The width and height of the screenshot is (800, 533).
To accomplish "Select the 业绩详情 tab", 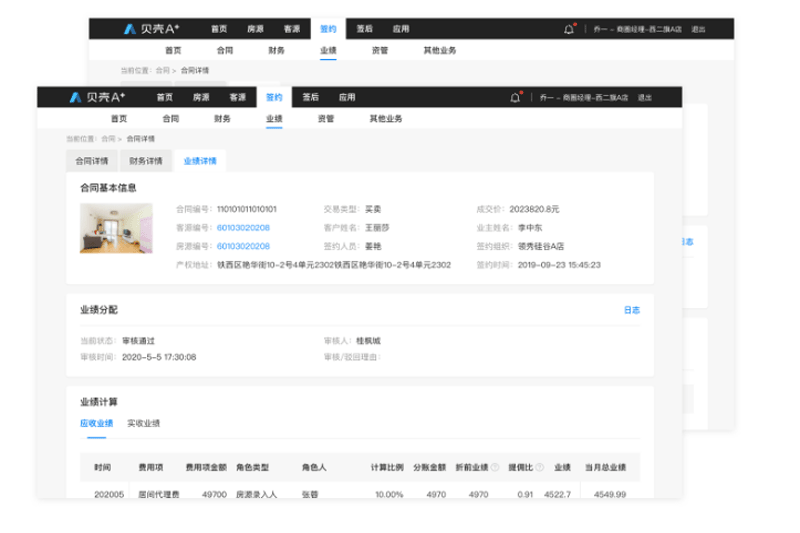I will (x=200, y=161).
